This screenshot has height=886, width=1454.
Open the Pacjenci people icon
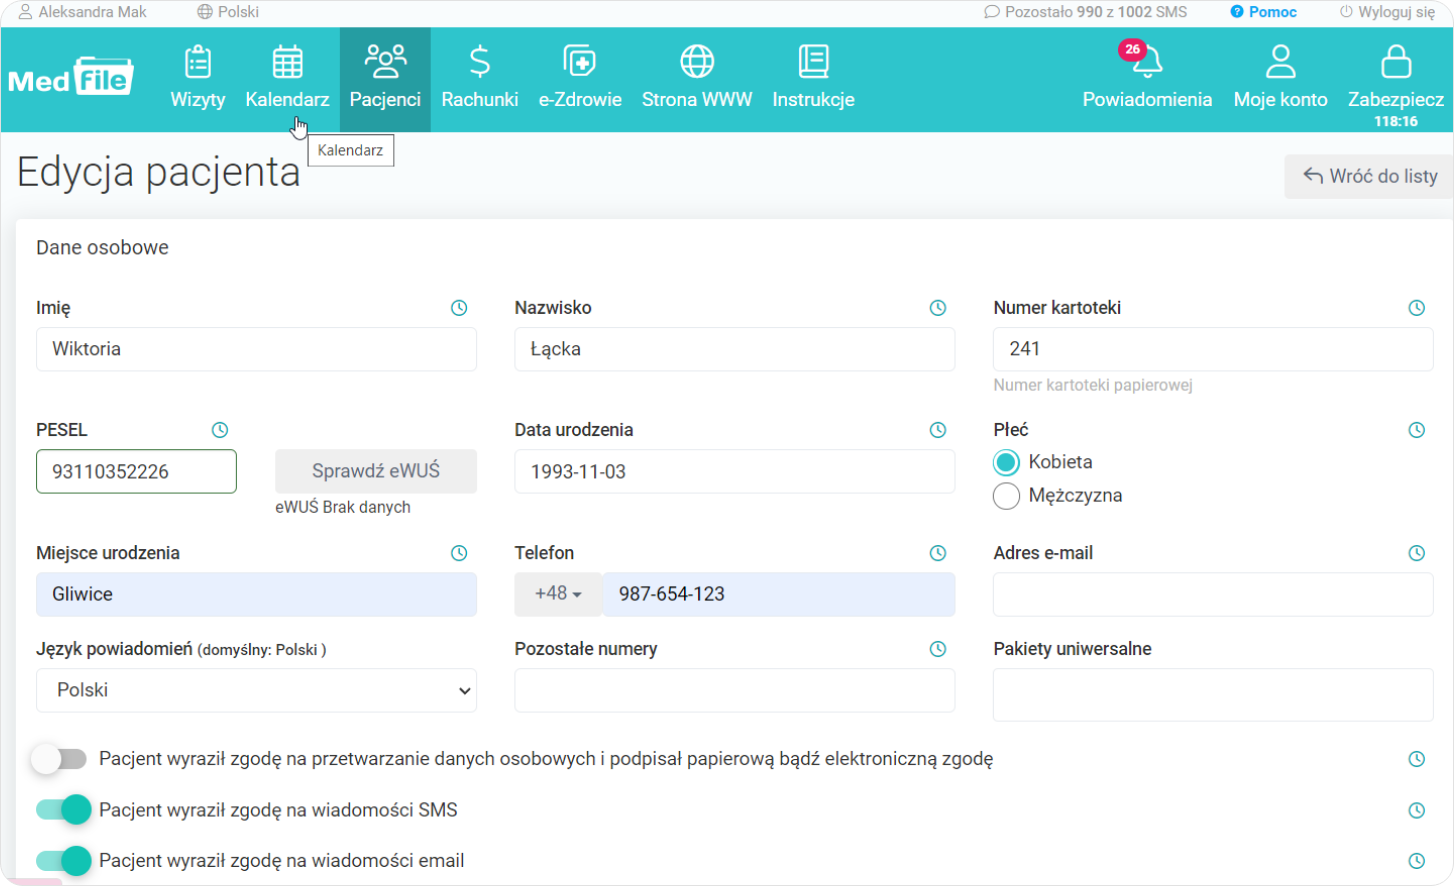[x=385, y=61]
